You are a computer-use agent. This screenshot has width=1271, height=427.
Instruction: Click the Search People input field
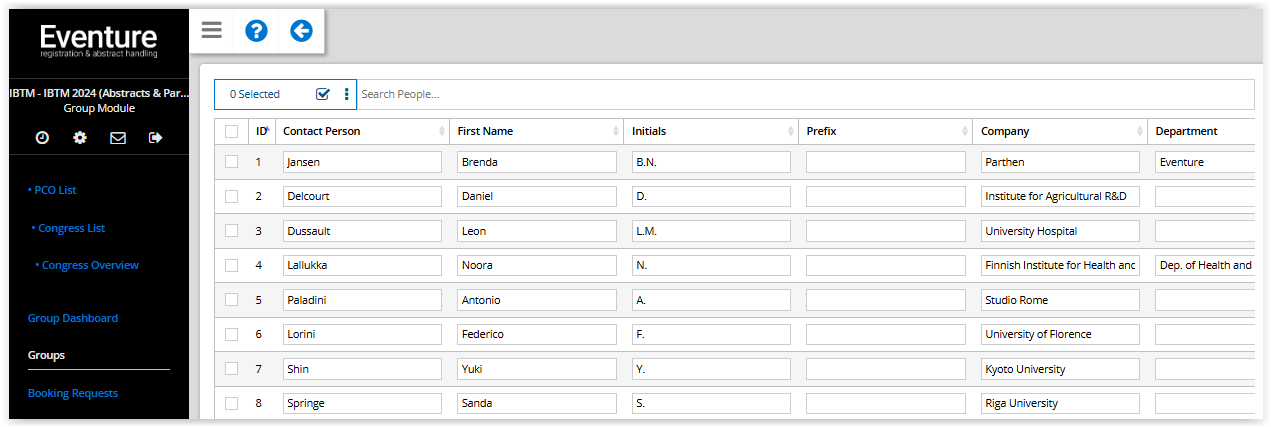(805, 94)
